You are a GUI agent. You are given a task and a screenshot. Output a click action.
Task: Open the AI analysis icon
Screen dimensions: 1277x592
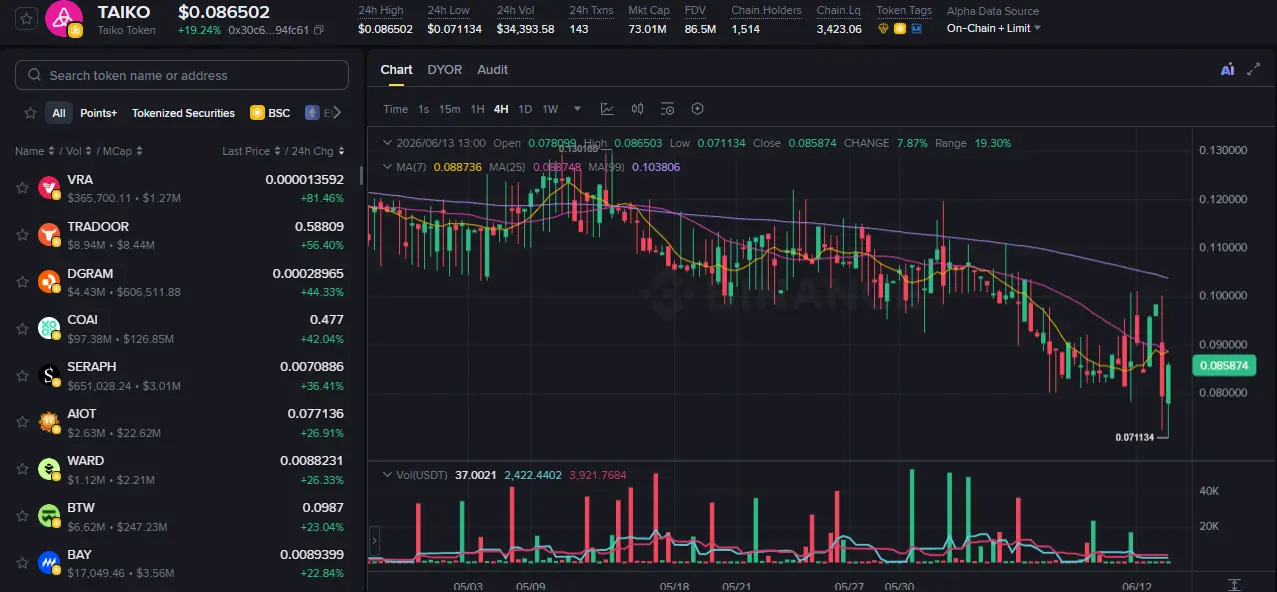(1227, 70)
